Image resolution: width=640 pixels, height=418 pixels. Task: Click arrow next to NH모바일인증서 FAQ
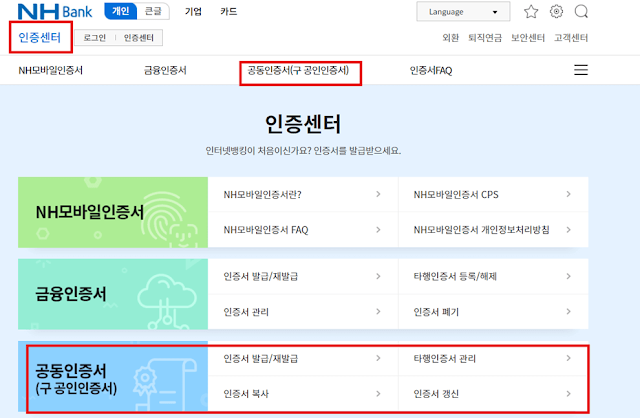(378, 230)
